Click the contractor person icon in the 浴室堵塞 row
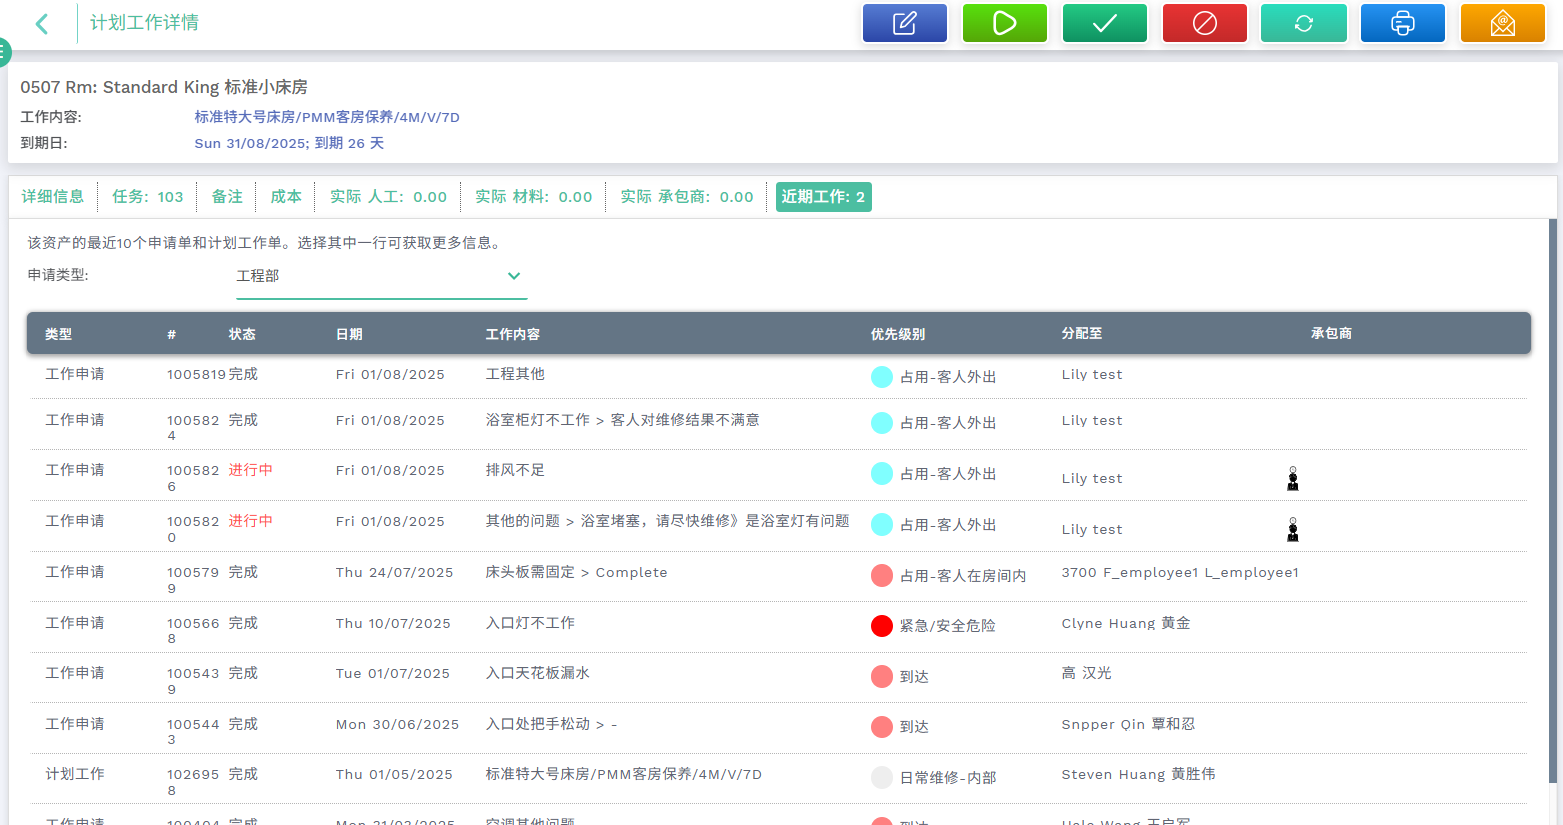 (x=1293, y=530)
